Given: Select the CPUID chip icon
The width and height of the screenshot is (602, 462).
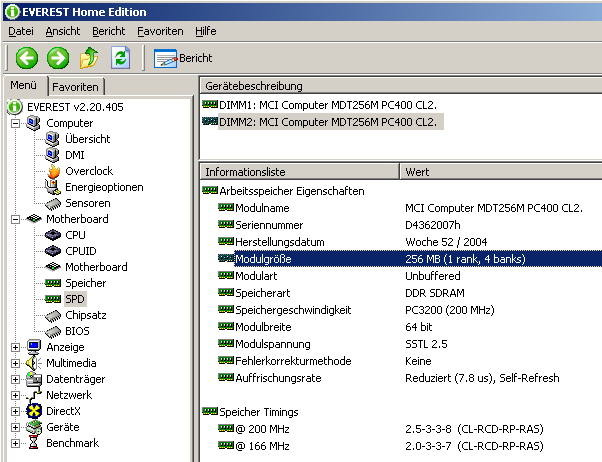Looking at the screenshot, I should [x=53, y=251].
